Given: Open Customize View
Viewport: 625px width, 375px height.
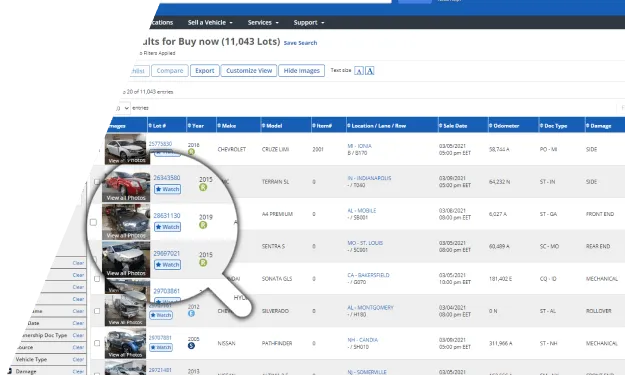Looking at the screenshot, I should (249, 71).
